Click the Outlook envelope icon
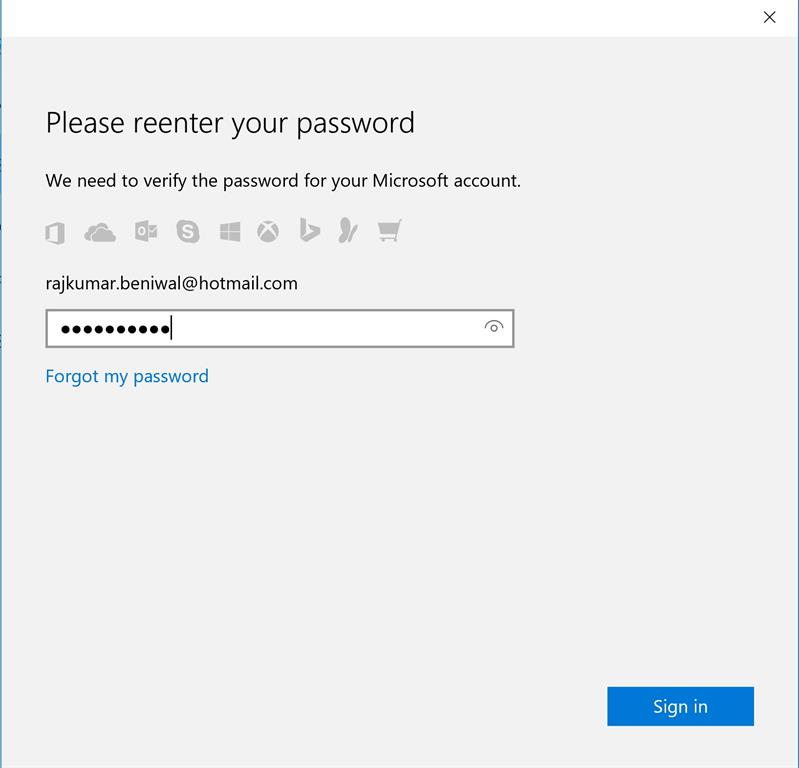 146,232
